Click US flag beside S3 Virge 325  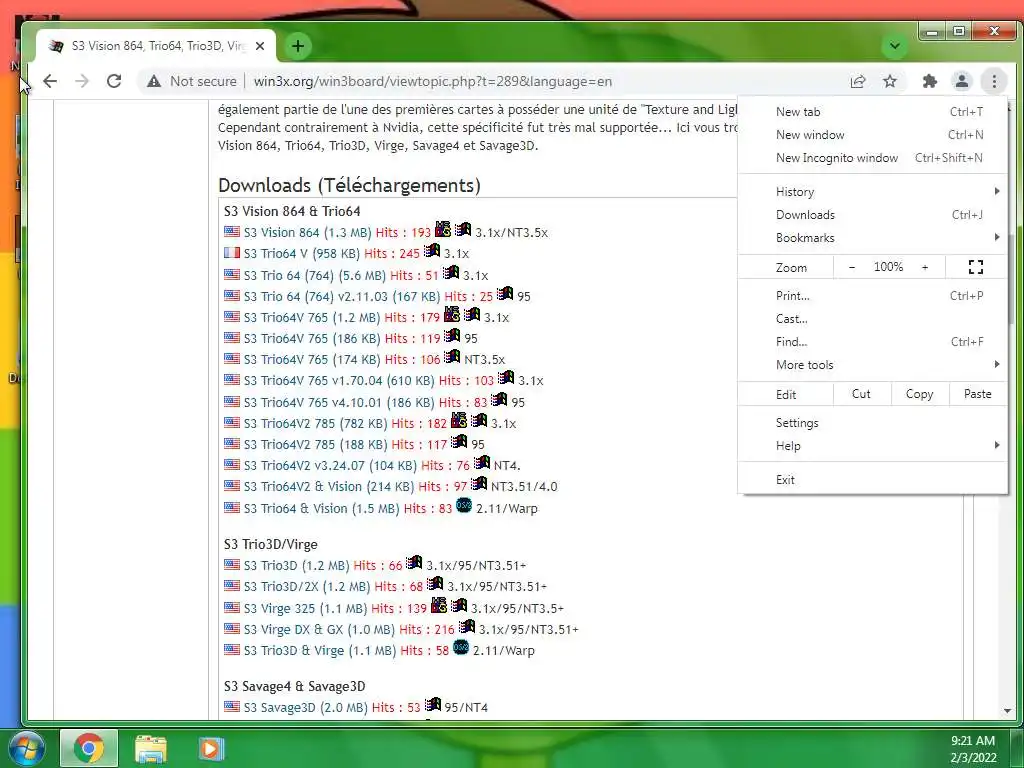click(x=232, y=607)
